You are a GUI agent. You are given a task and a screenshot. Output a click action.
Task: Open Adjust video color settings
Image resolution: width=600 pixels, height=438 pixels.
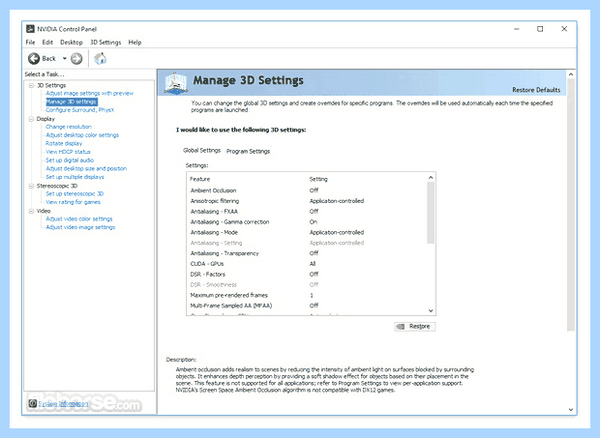click(79, 219)
